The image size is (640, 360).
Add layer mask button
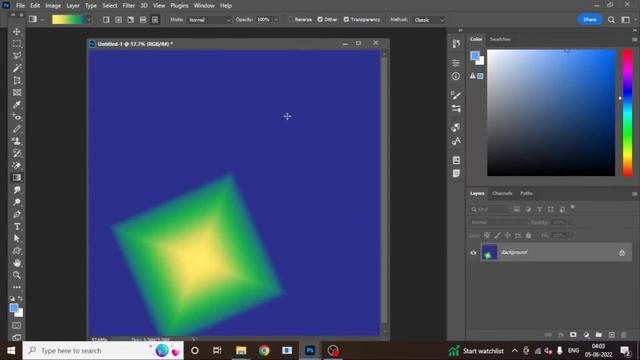pos(573,335)
